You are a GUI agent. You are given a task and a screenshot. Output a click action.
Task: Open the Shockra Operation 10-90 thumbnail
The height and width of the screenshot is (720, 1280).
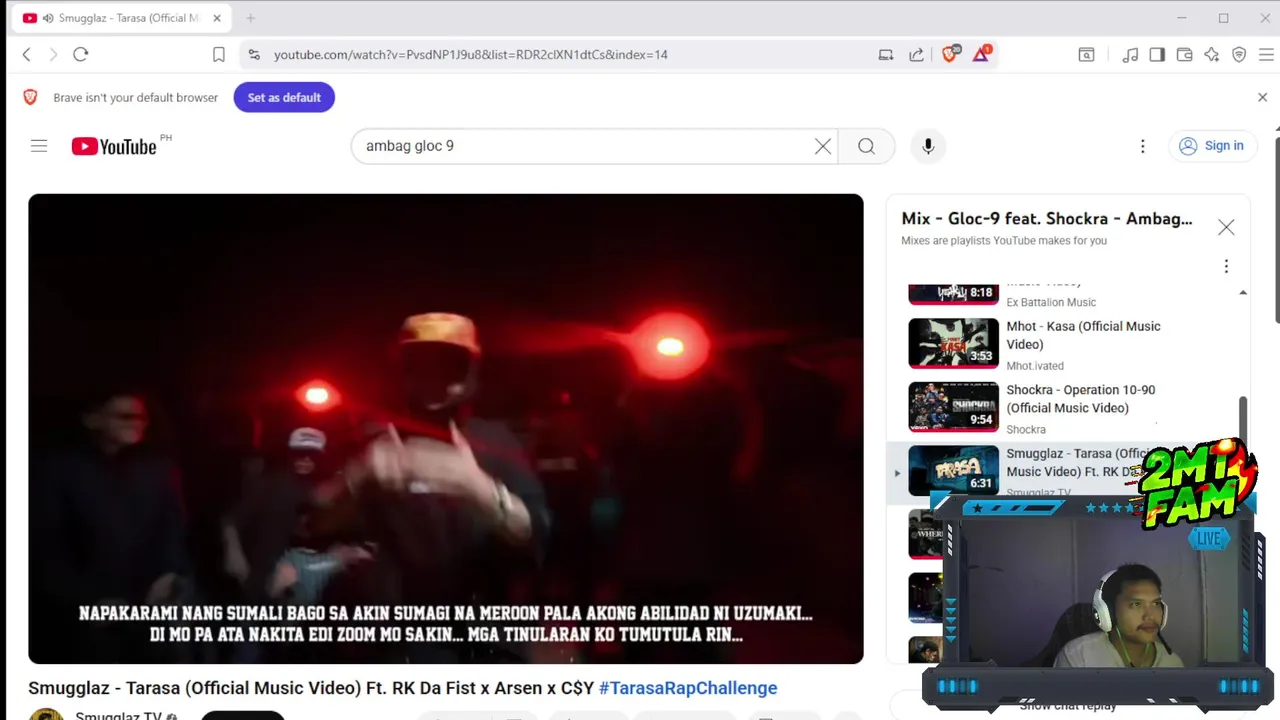point(953,407)
